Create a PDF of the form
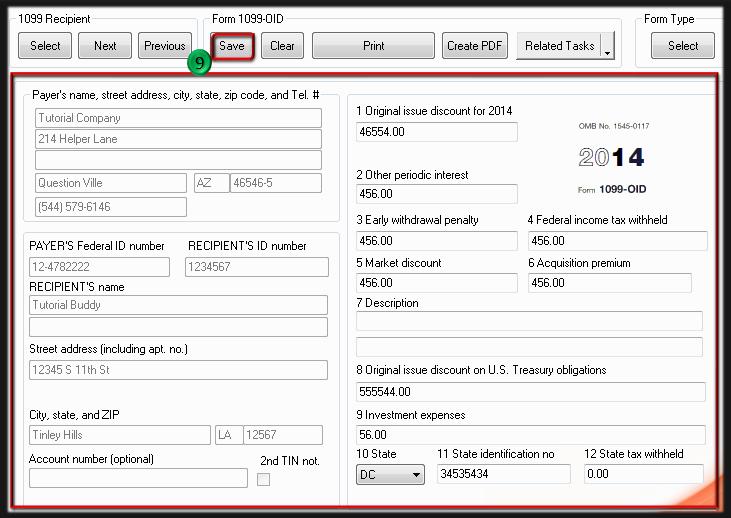This screenshot has height=518, width=731. coord(475,46)
